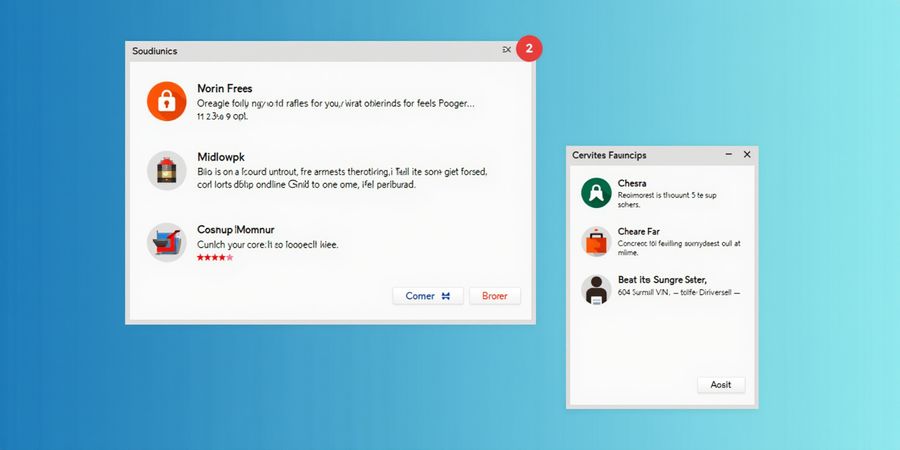Close the Soudiunics window
Viewport: 900px width, 450px height.
[507, 50]
